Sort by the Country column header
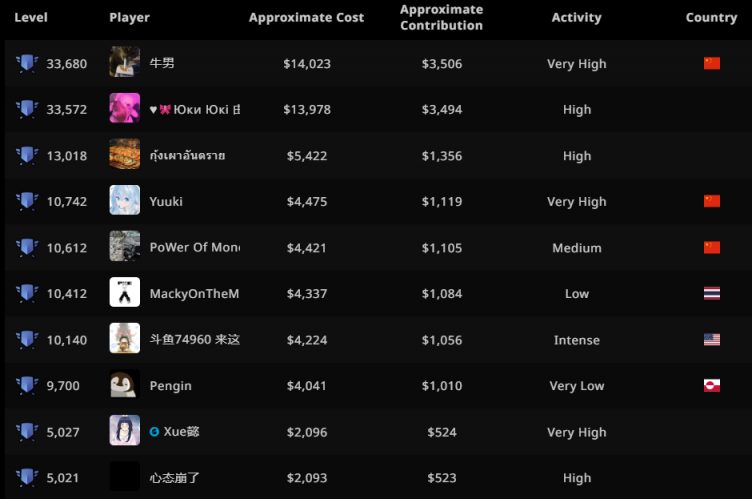Viewport: 752px width, 499px height. click(x=711, y=18)
